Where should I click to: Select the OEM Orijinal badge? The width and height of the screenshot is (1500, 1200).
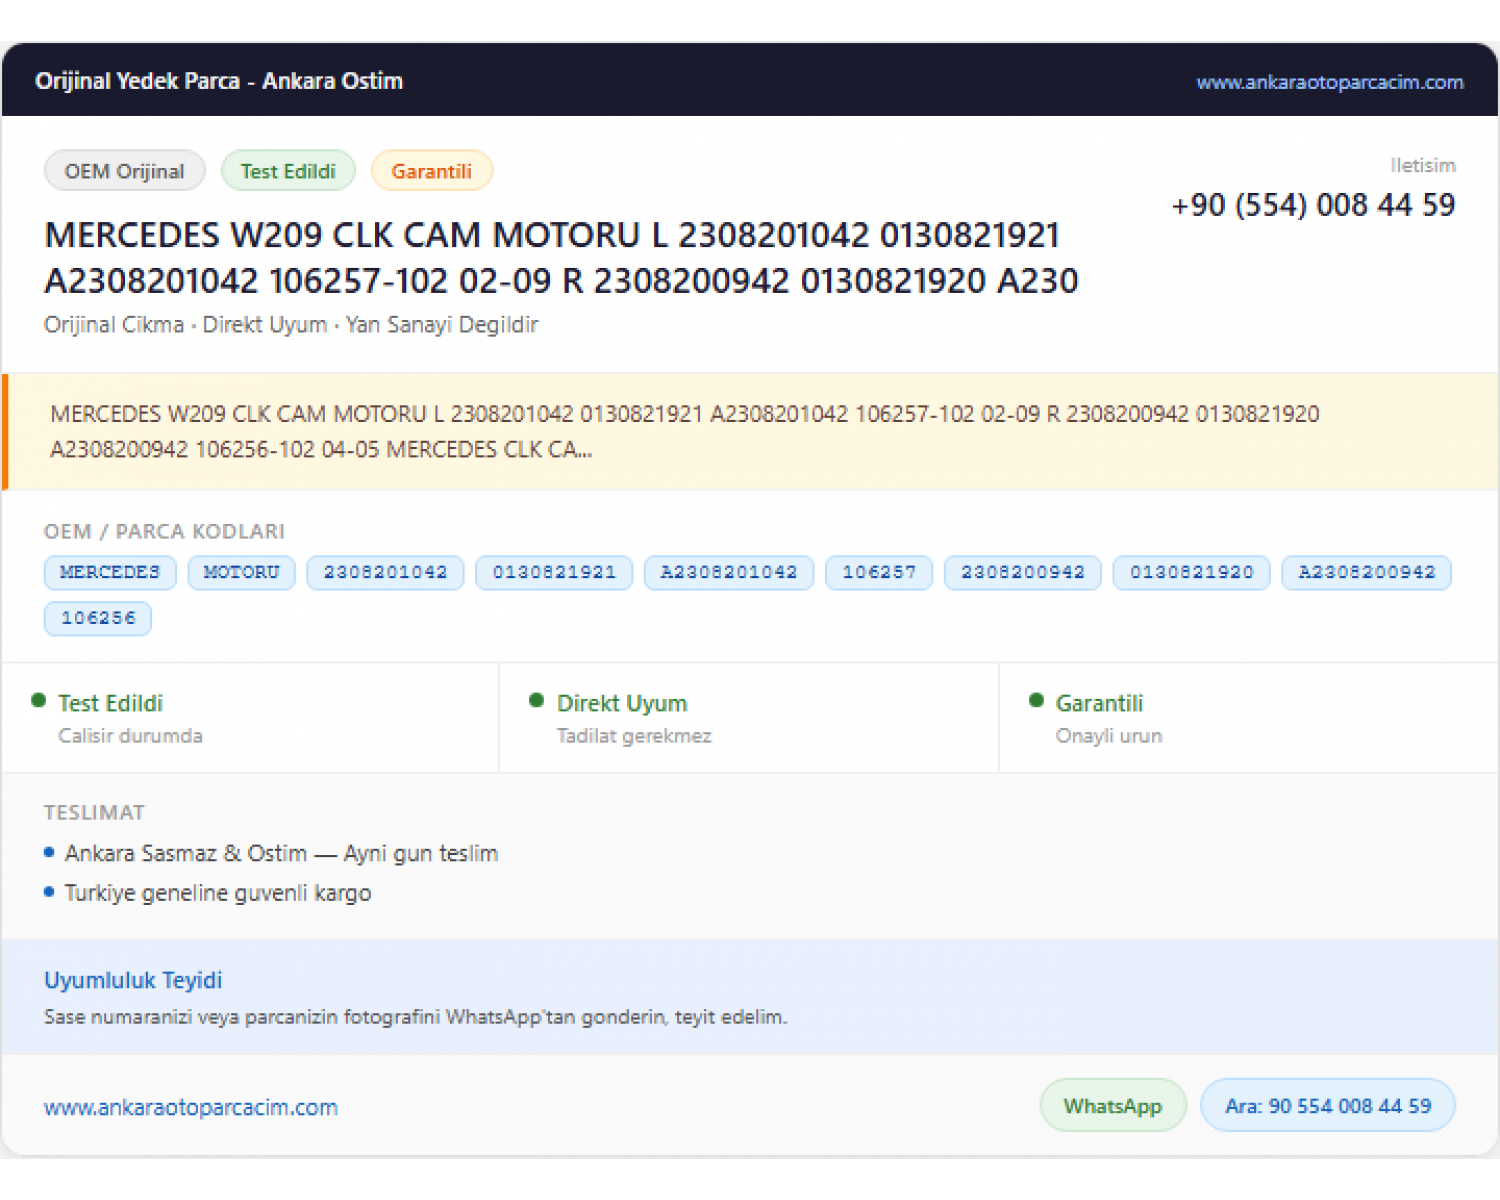click(x=125, y=171)
